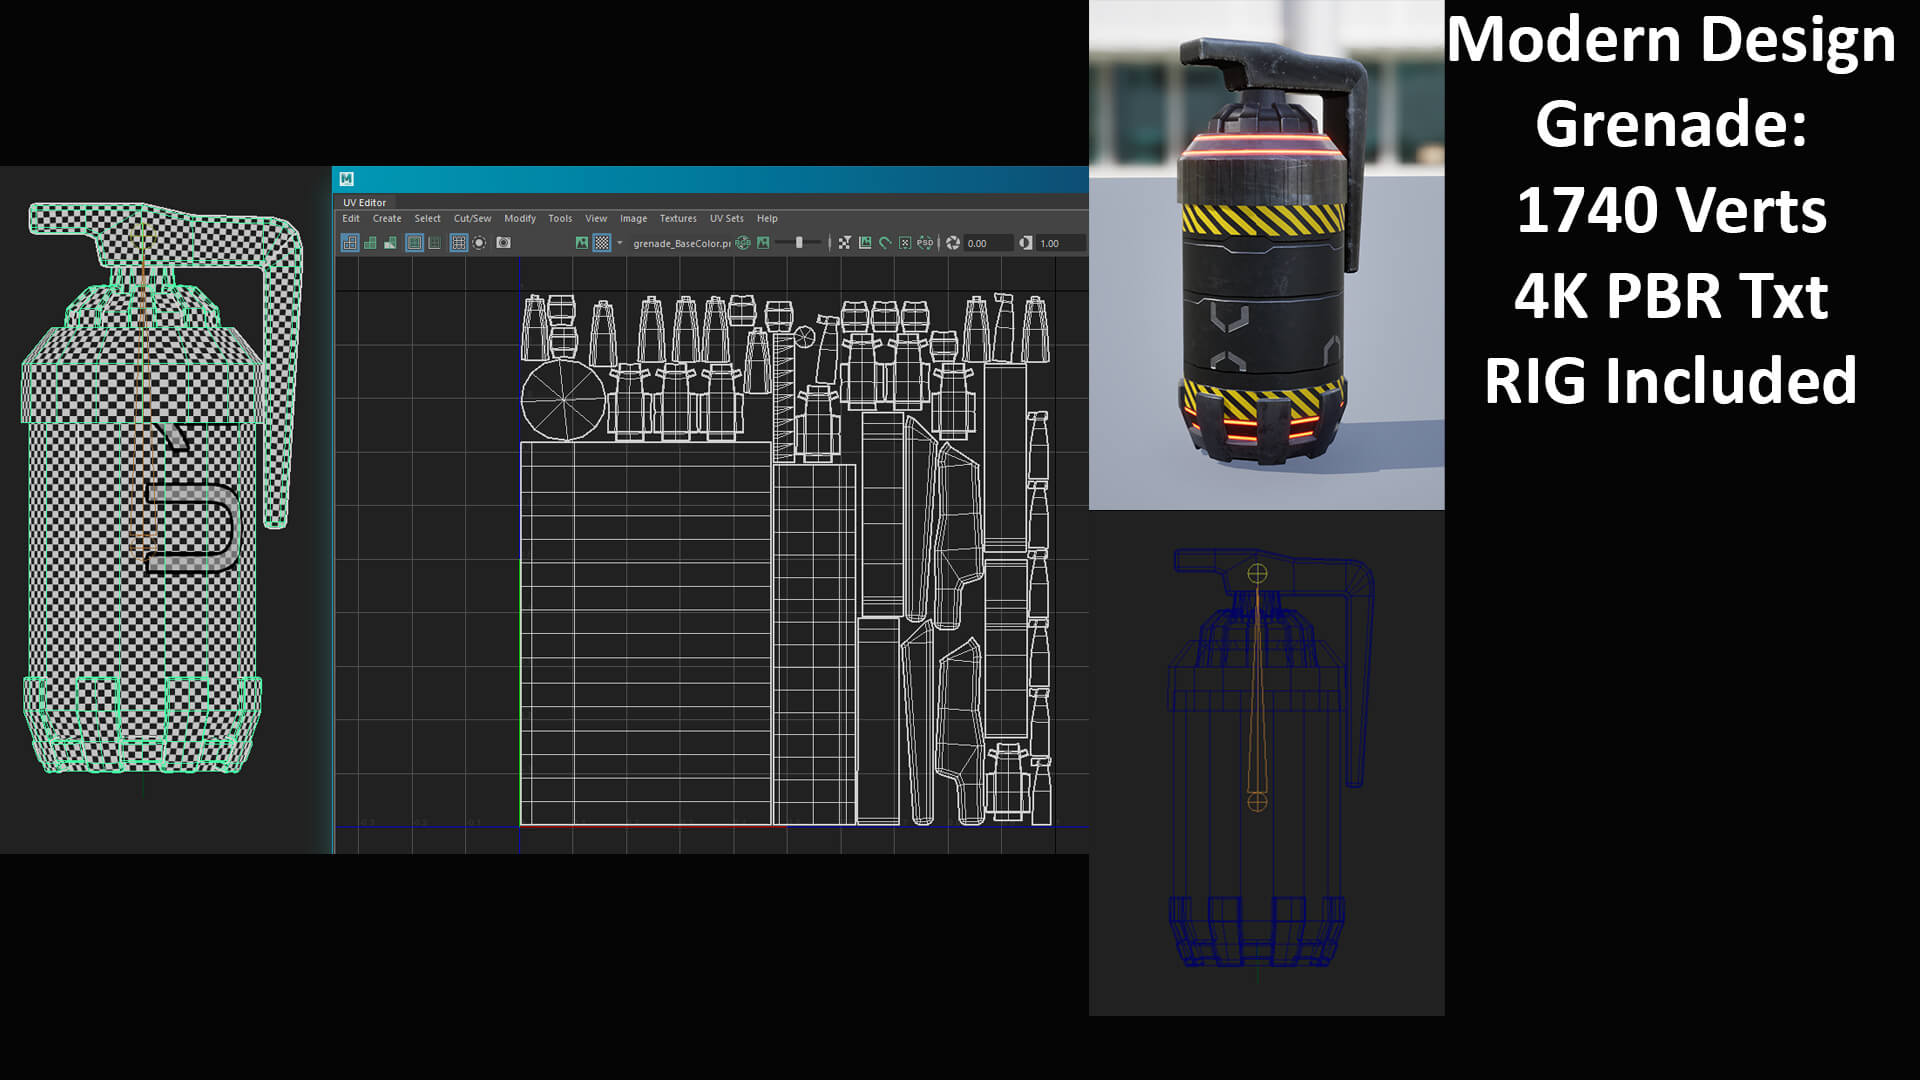Screen dimensions: 1920x1080
Task: Click the gamma value field showing 1.00
Action: click(1058, 243)
